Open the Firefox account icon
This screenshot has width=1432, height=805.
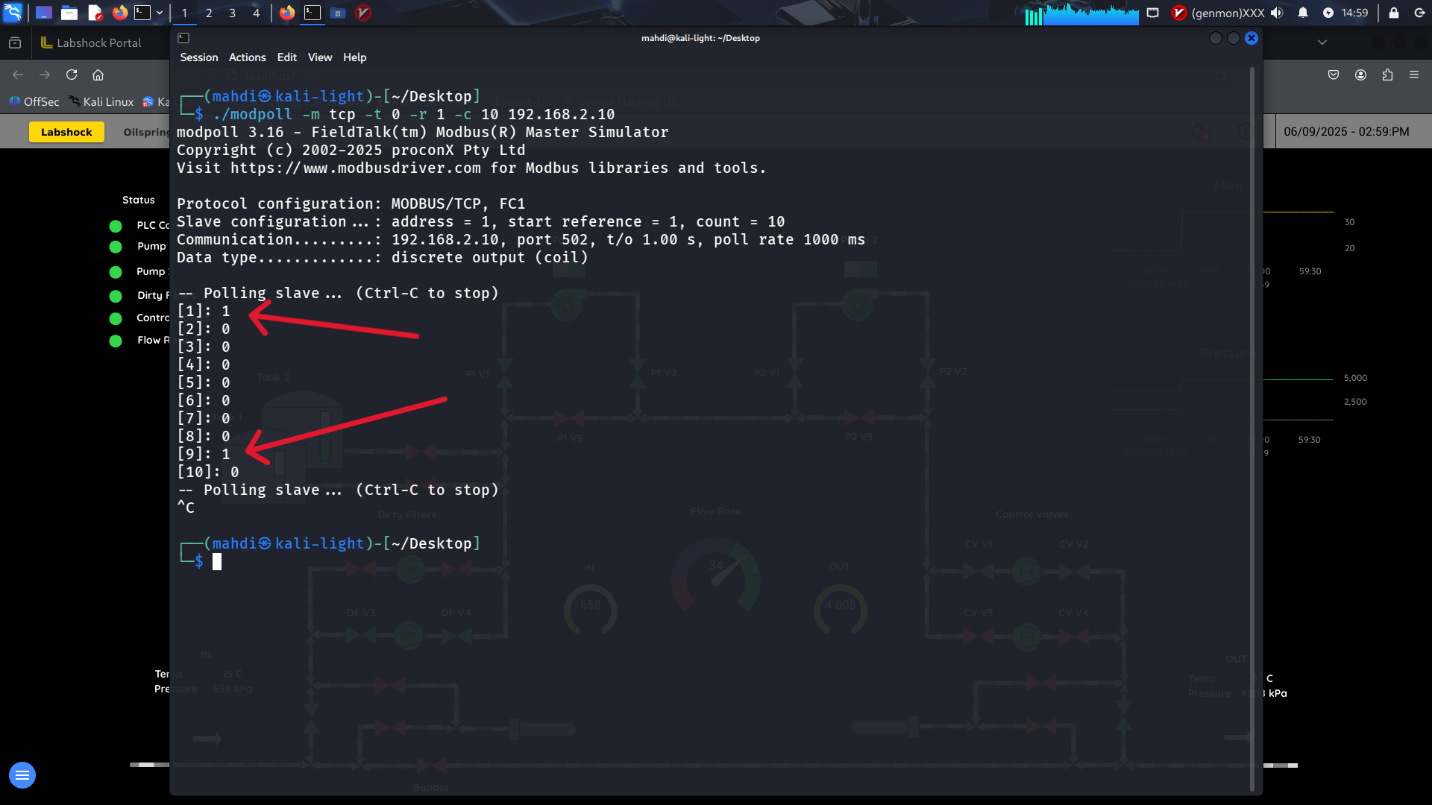pos(1361,75)
